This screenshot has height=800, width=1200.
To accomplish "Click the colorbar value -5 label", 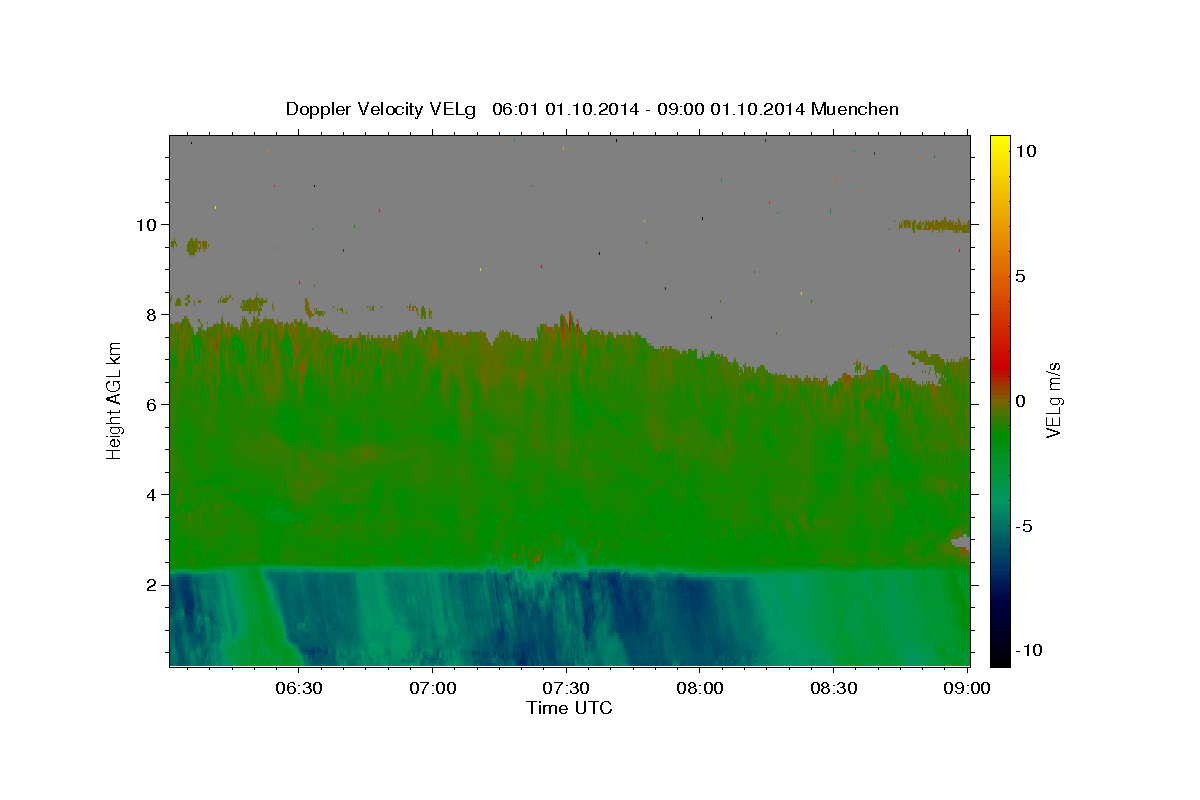I will click(x=1024, y=525).
